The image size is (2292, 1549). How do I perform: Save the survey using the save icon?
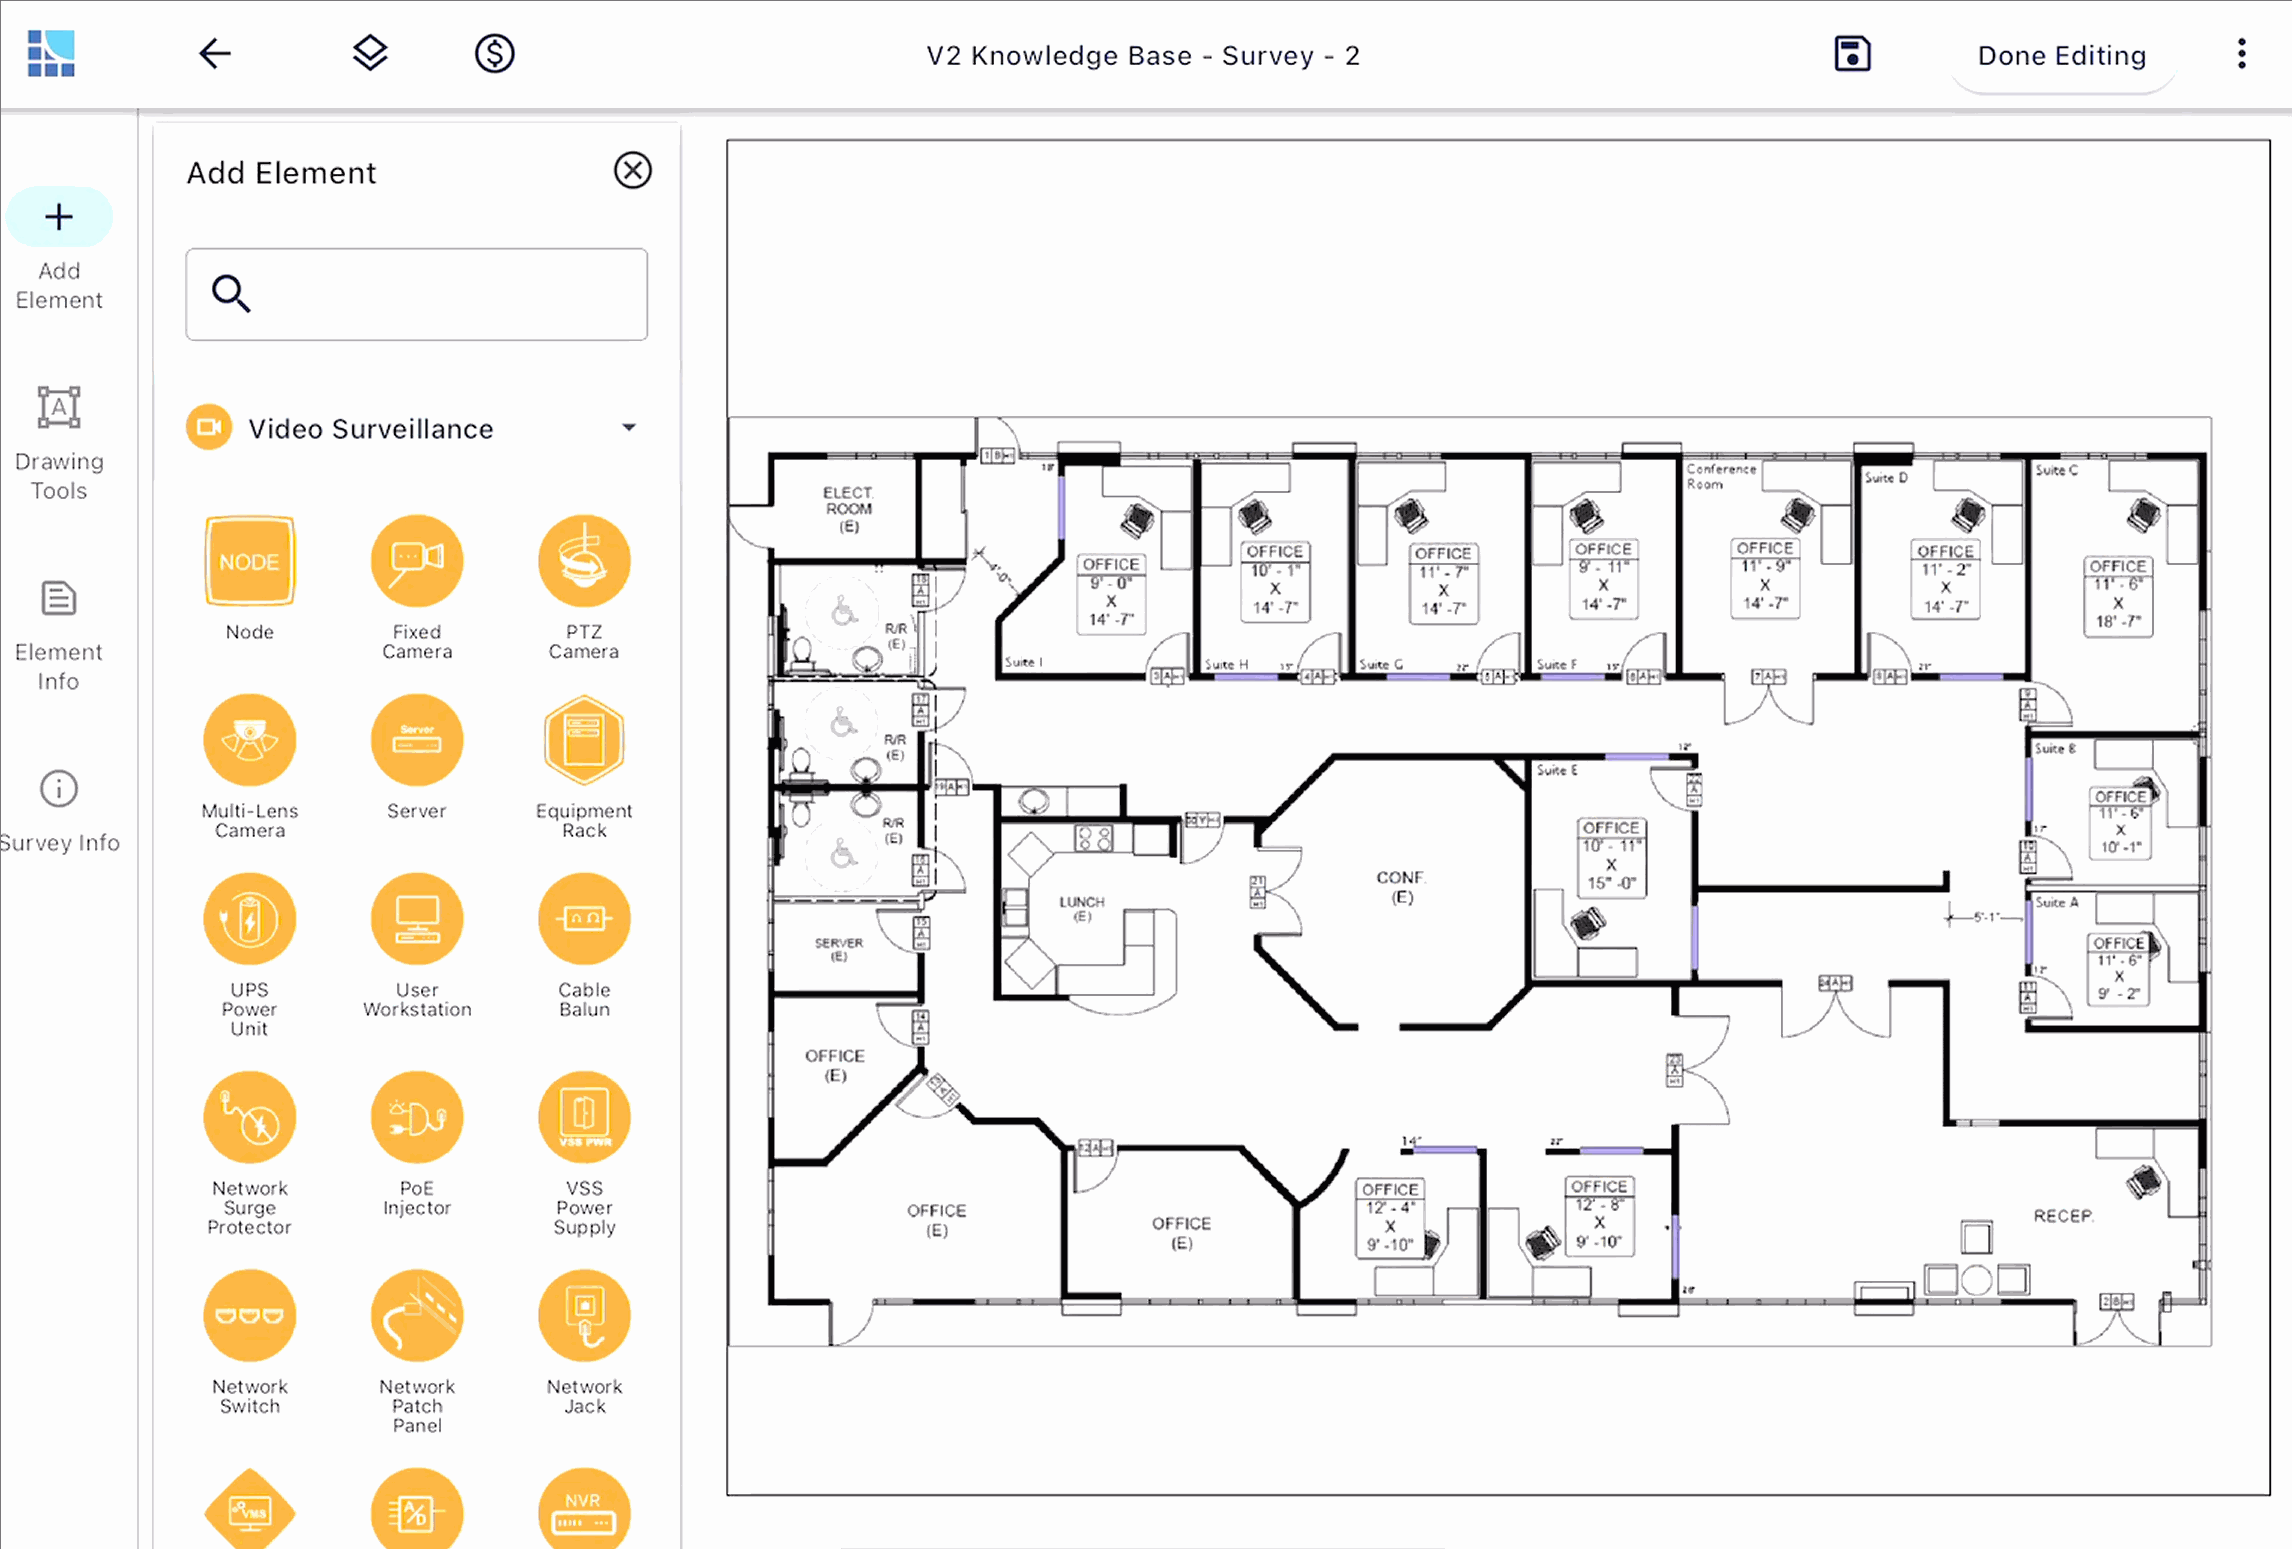click(1852, 53)
